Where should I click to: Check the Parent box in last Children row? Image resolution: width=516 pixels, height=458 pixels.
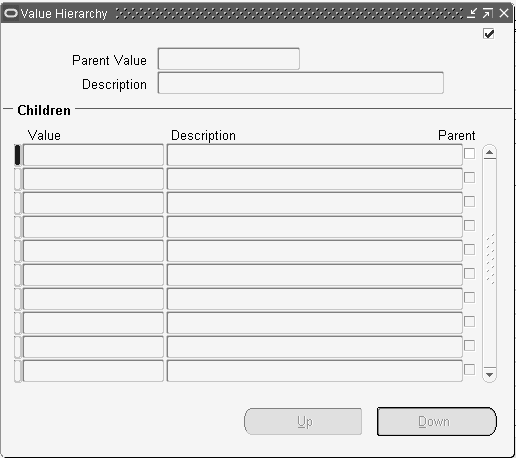point(469,370)
